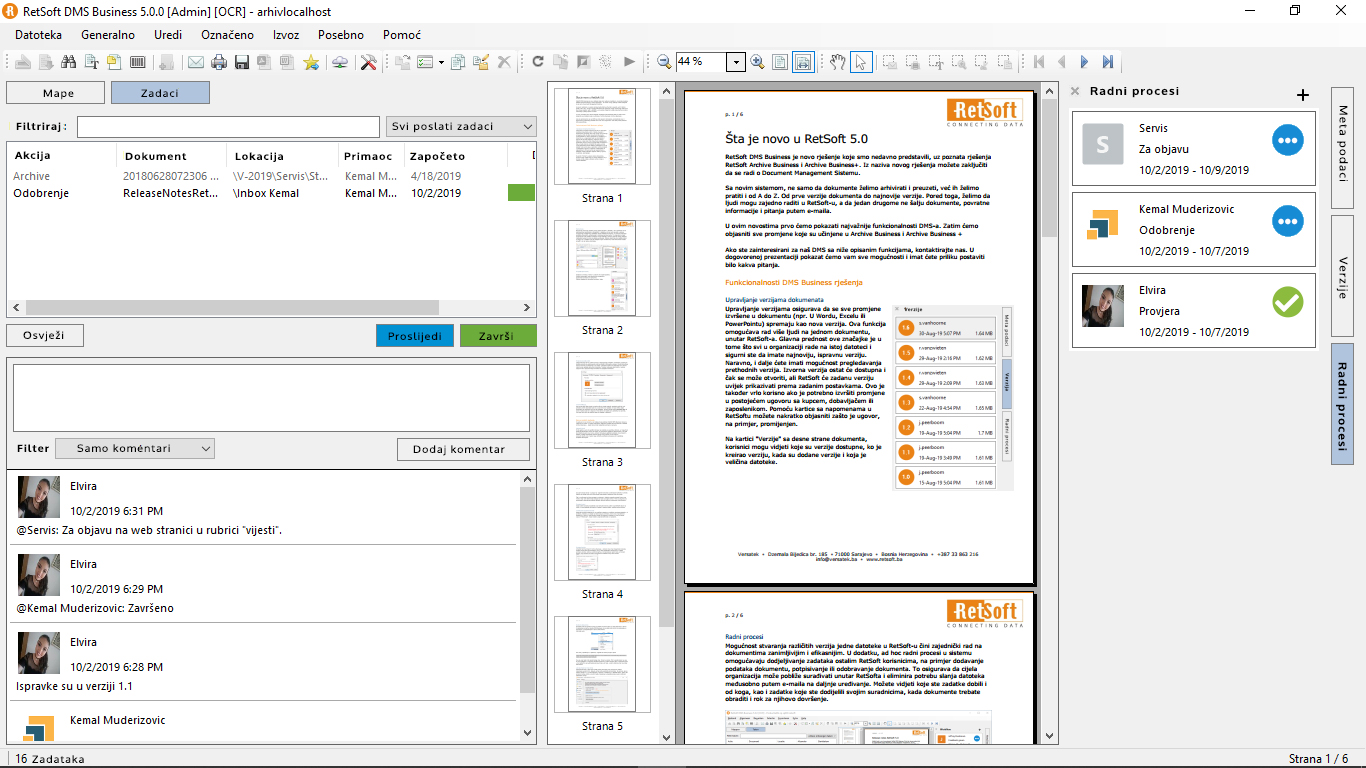Click the green progress bar on Odobrenje row

(x=522, y=193)
